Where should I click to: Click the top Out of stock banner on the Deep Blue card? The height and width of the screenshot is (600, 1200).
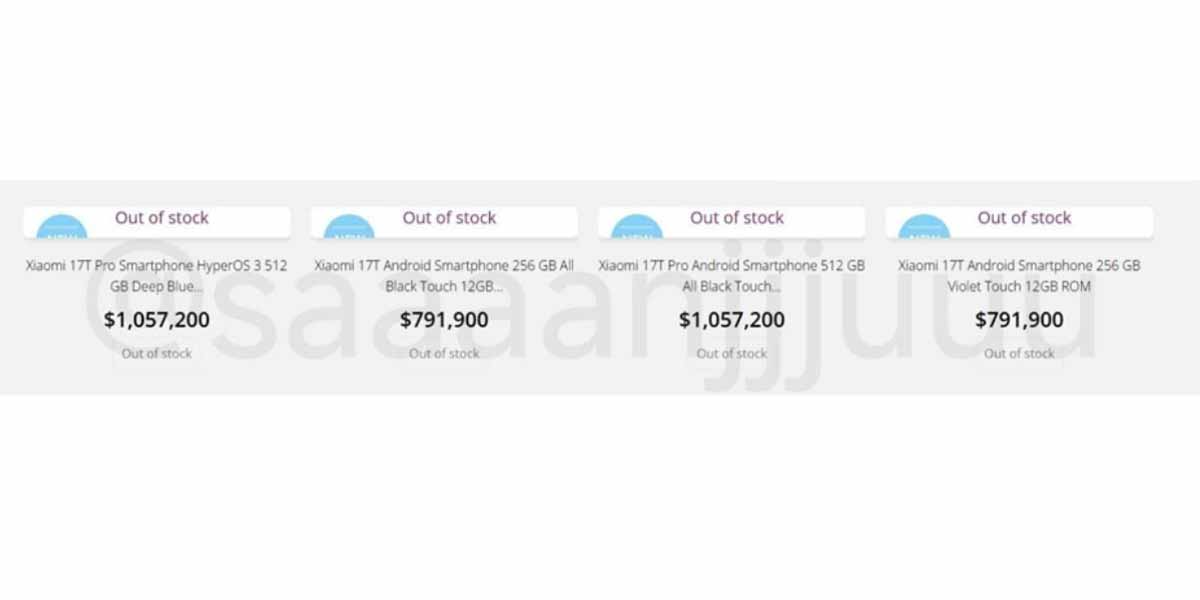(162, 218)
